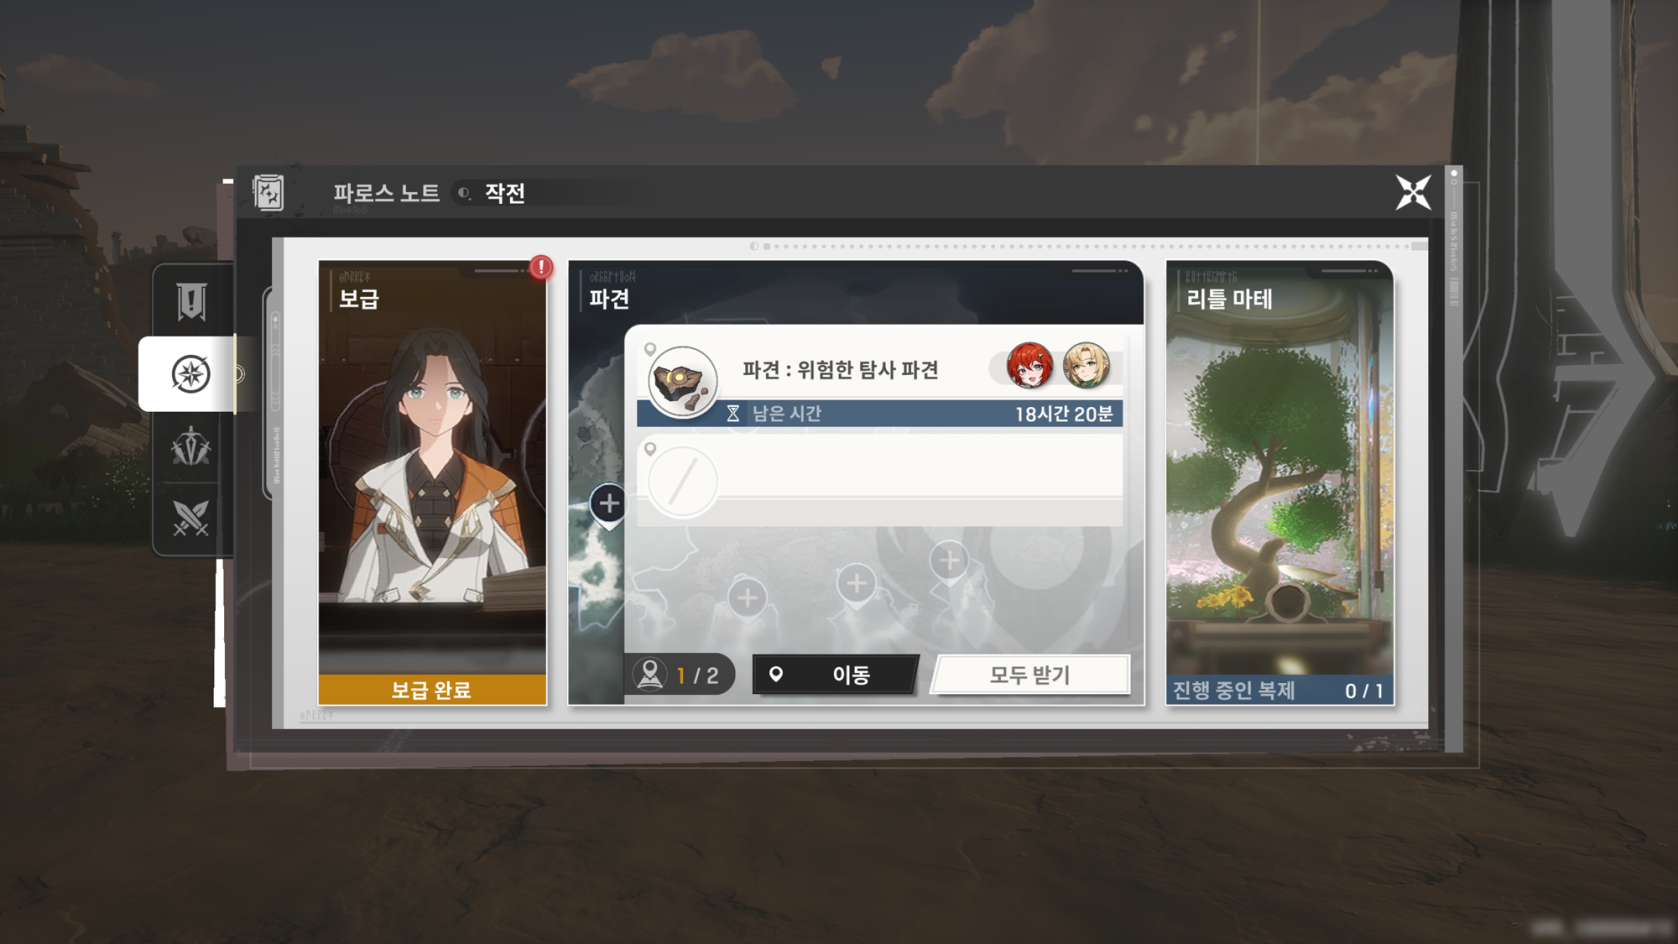Open the crossed swords sidebar tab
The width and height of the screenshot is (1678, 944).
[x=191, y=518]
